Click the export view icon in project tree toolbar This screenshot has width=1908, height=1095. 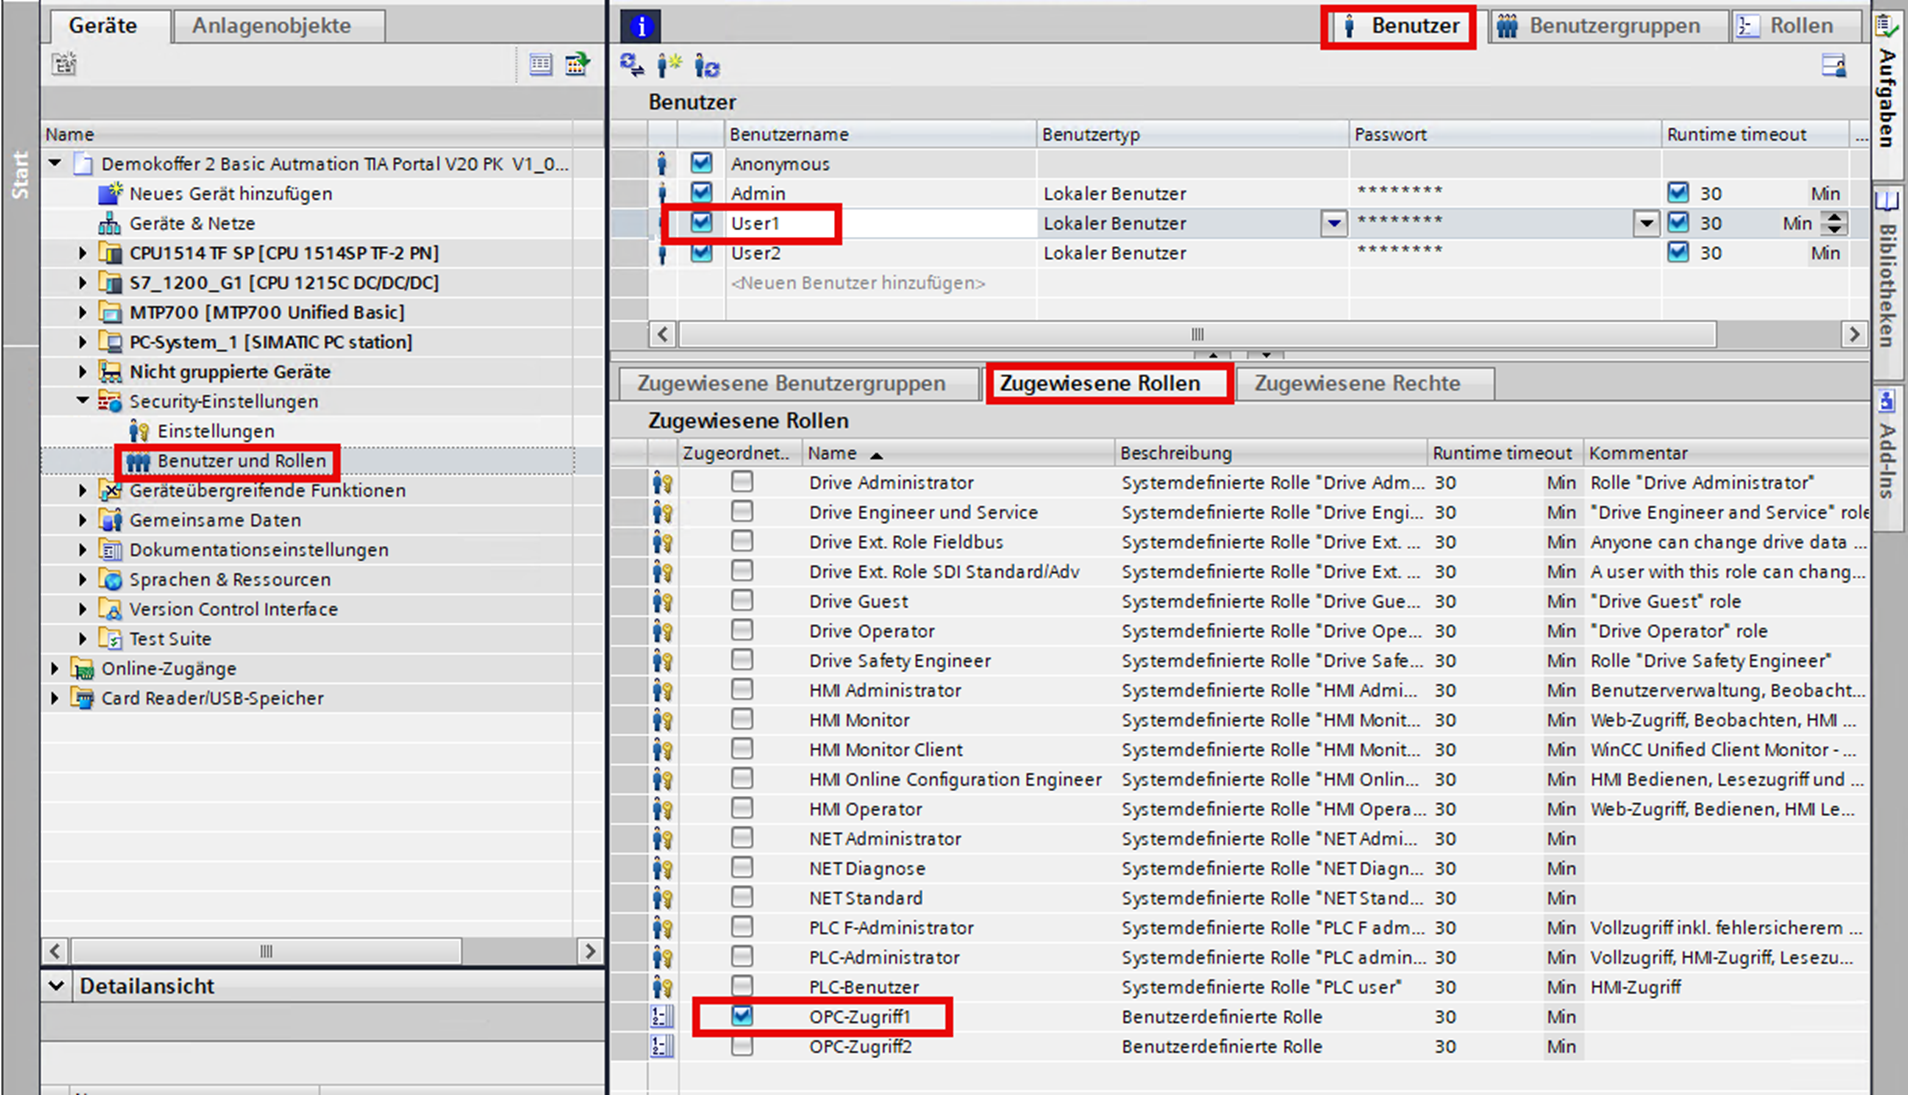click(578, 65)
